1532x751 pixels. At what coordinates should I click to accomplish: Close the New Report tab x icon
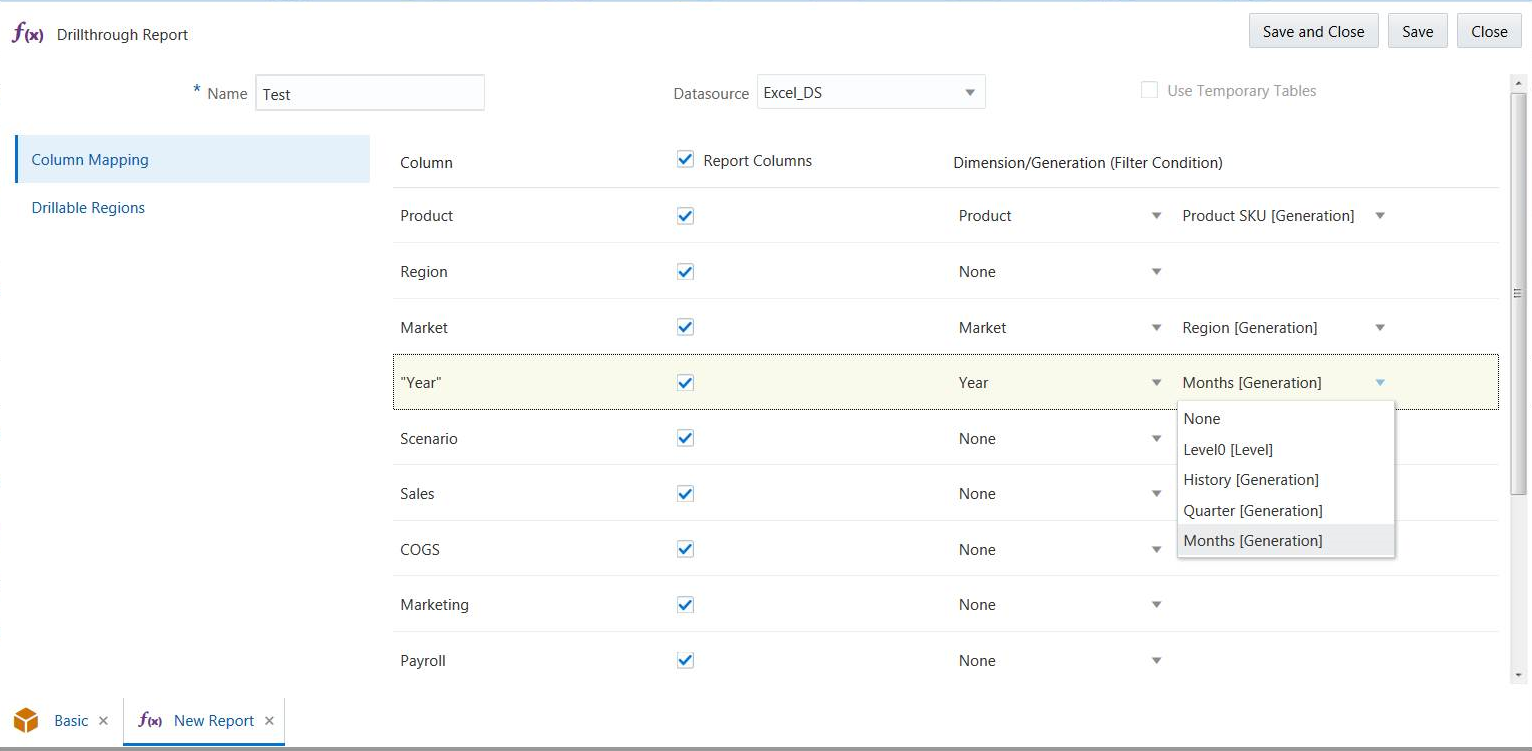point(269,721)
